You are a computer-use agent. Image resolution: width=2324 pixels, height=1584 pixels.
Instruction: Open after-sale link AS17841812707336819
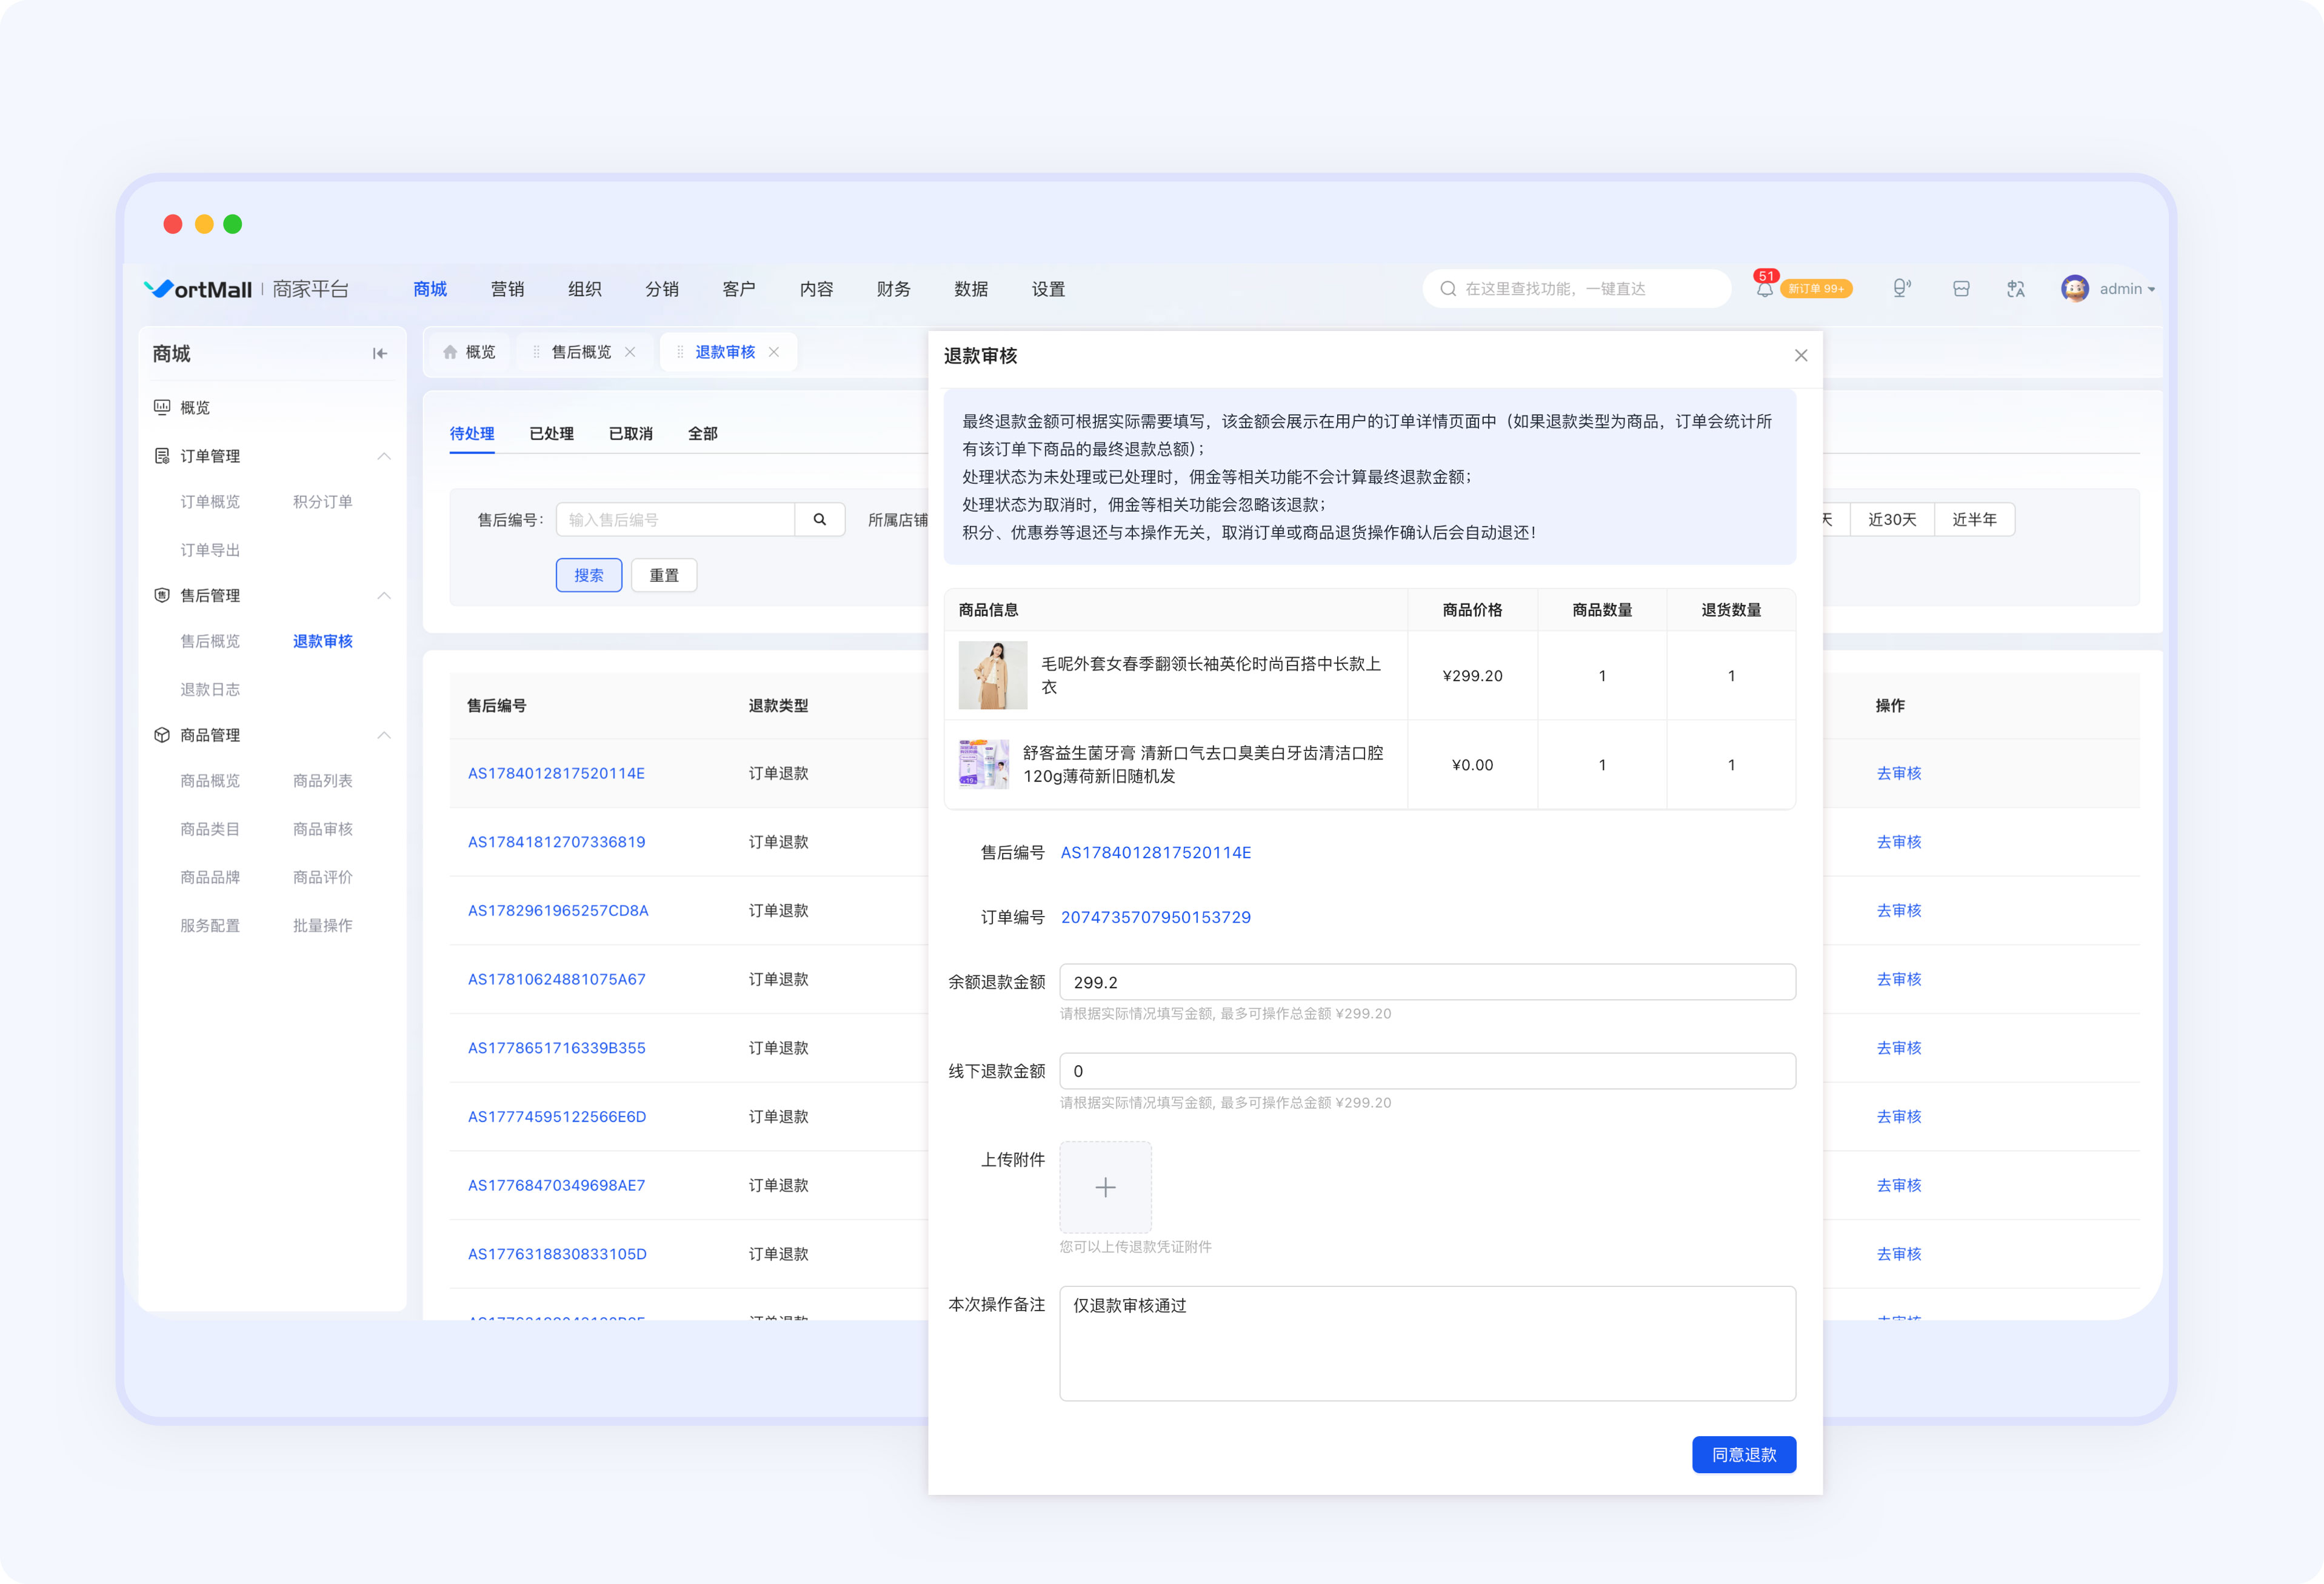[556, 842]
